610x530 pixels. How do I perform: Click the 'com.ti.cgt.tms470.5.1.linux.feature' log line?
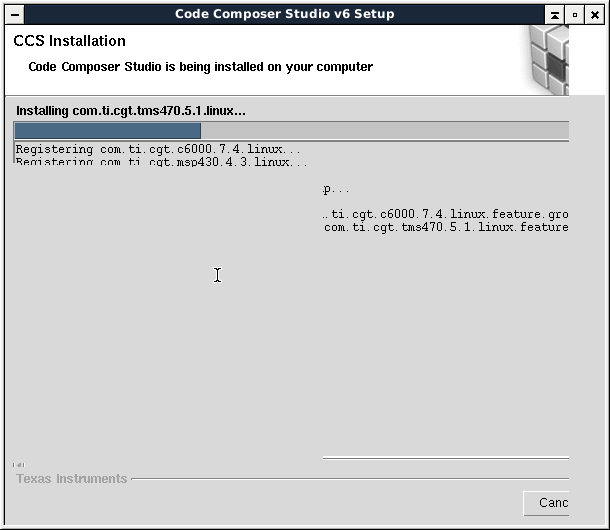coord(446,227)
